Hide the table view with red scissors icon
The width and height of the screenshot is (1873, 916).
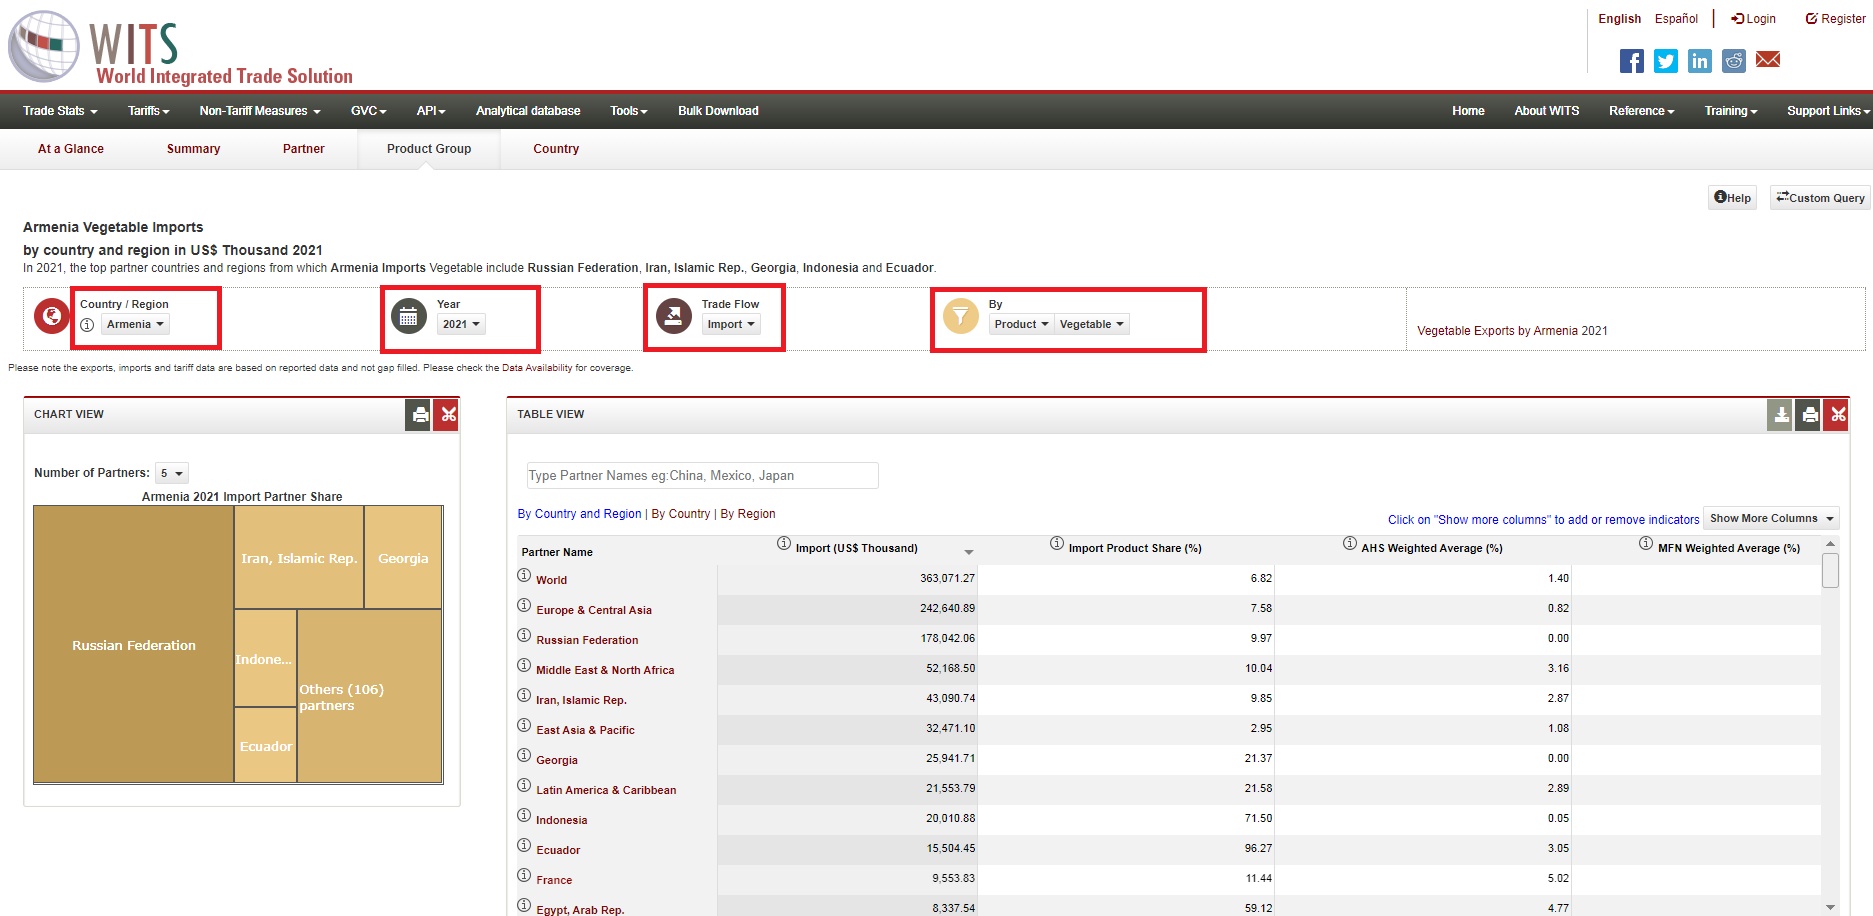tap(1837, 415)
